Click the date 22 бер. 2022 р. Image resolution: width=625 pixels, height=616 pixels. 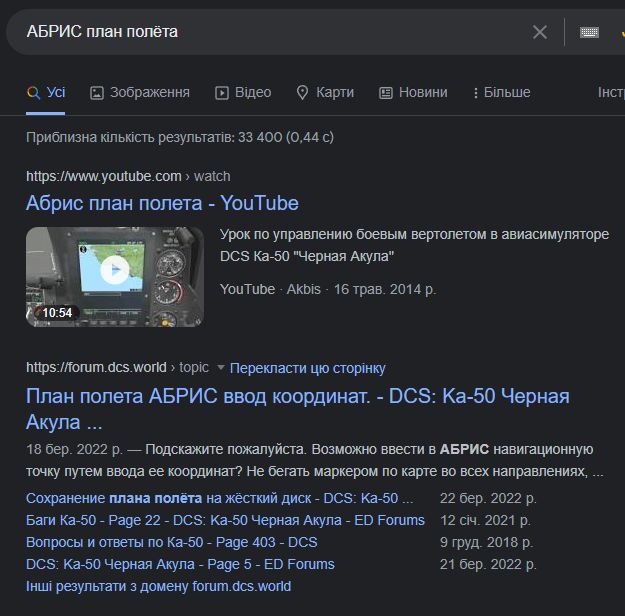point(488,498)
